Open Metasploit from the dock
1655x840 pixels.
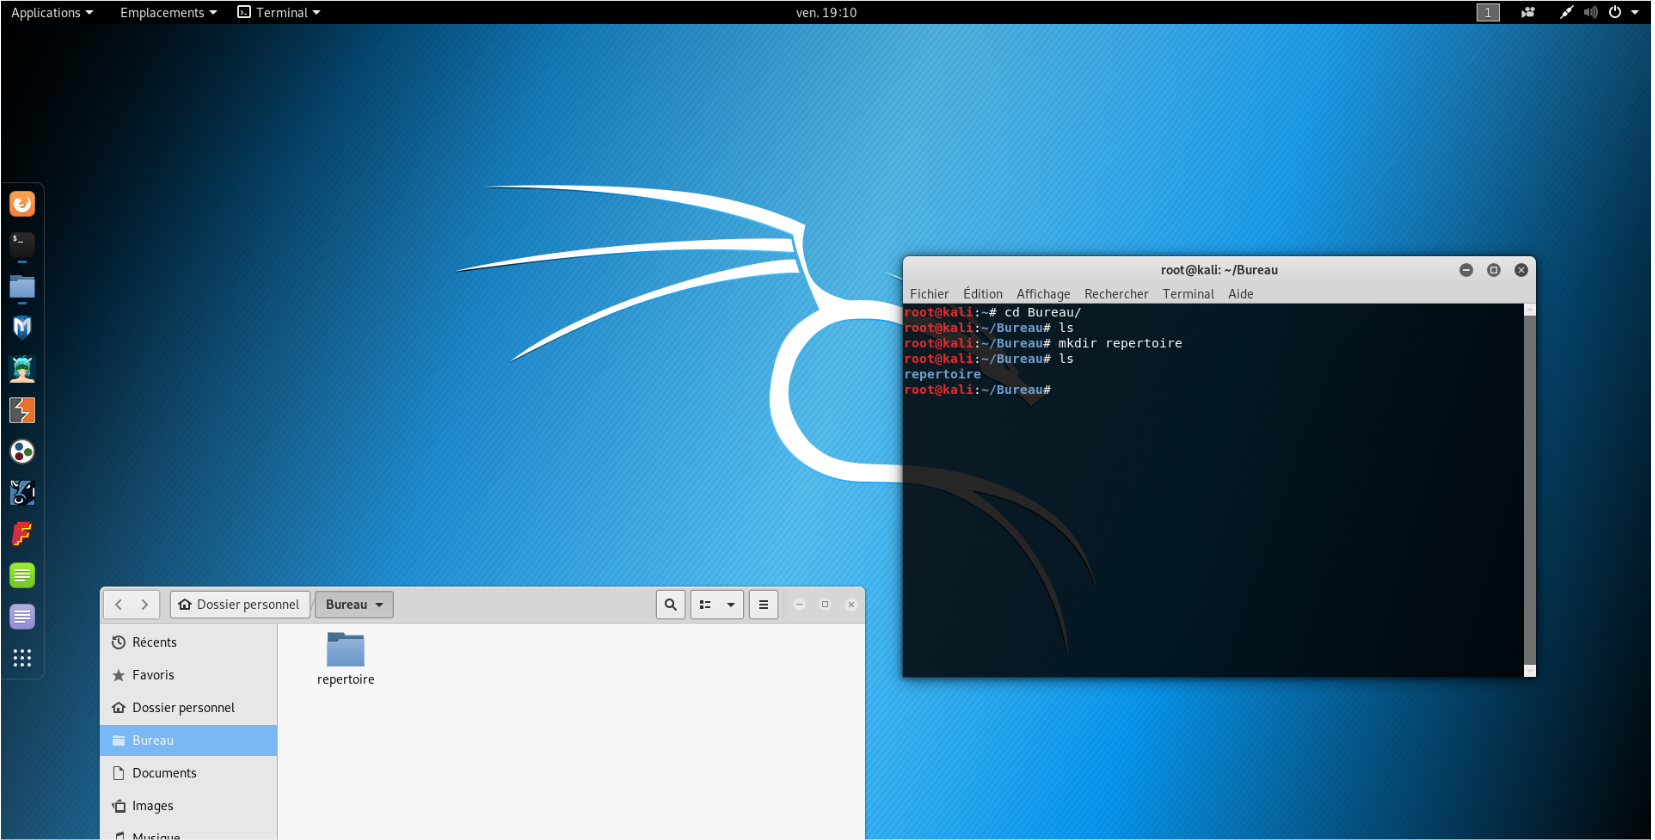point(22,328)
